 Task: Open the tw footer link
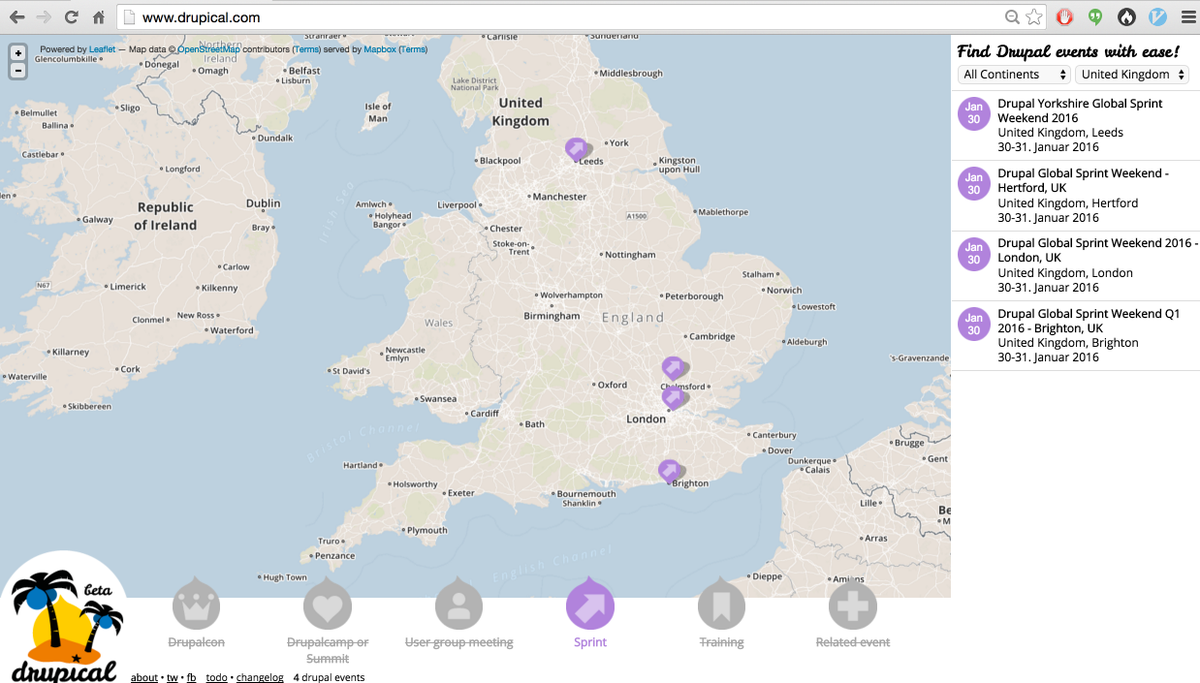coord(172,677)
